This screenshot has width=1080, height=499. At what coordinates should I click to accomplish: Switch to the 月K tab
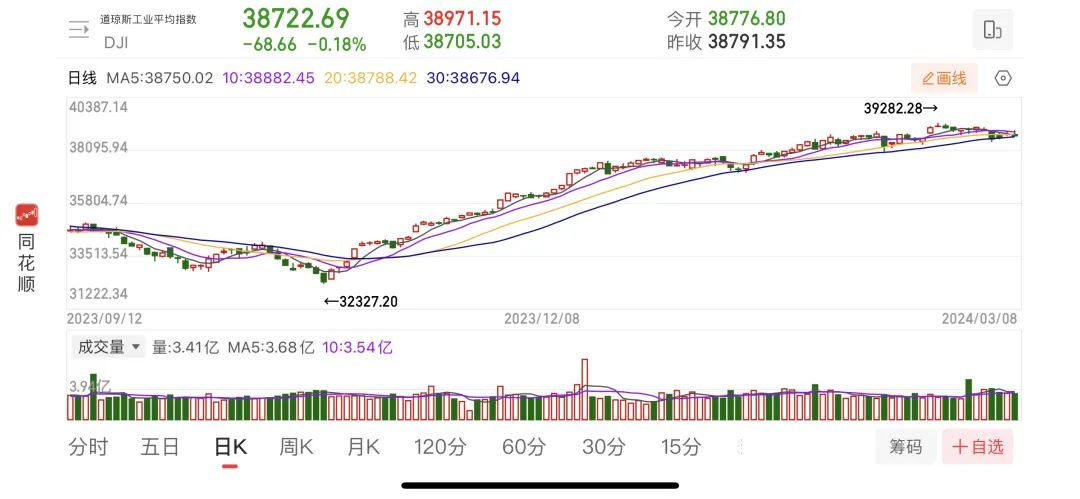[x=364, y=447]
